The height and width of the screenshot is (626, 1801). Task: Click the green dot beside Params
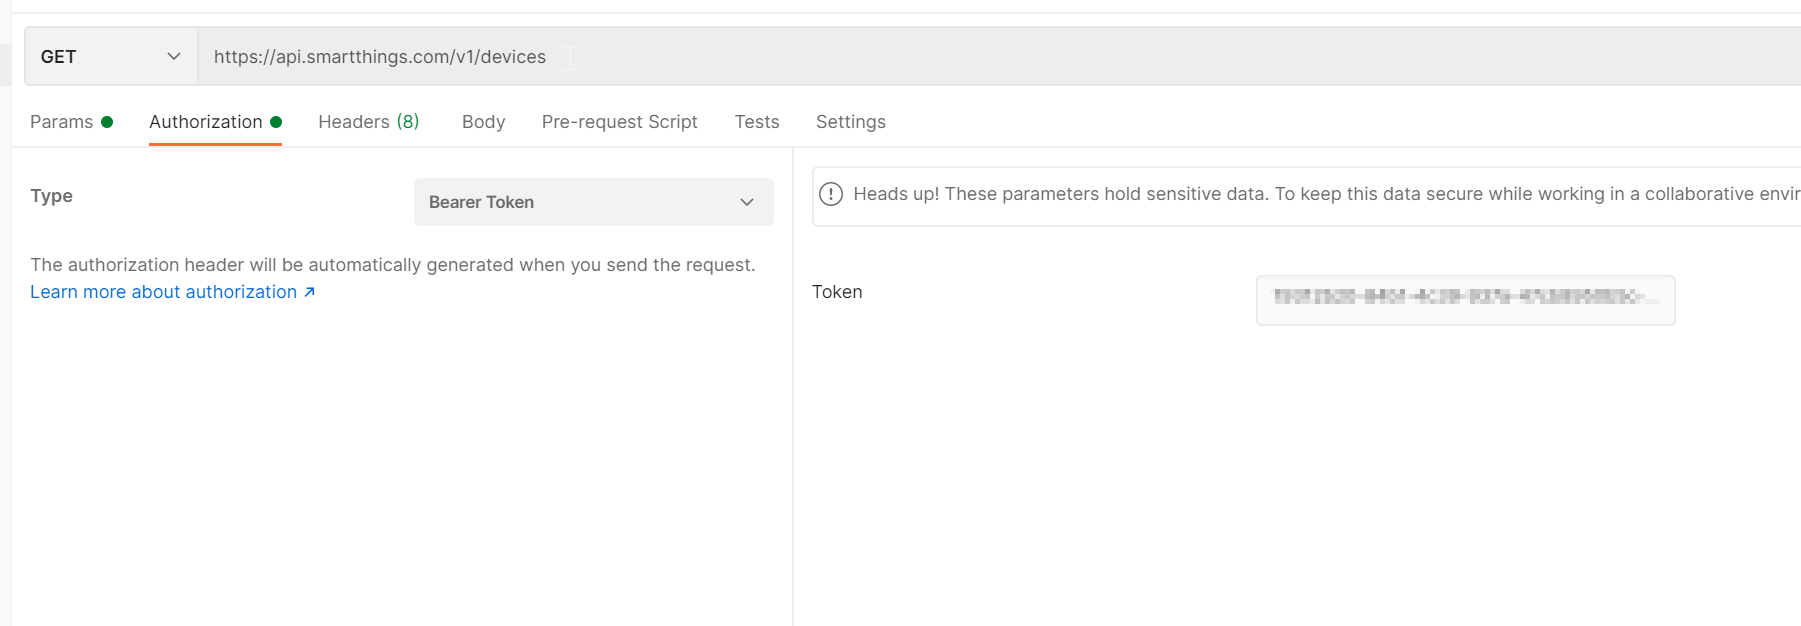107,122
